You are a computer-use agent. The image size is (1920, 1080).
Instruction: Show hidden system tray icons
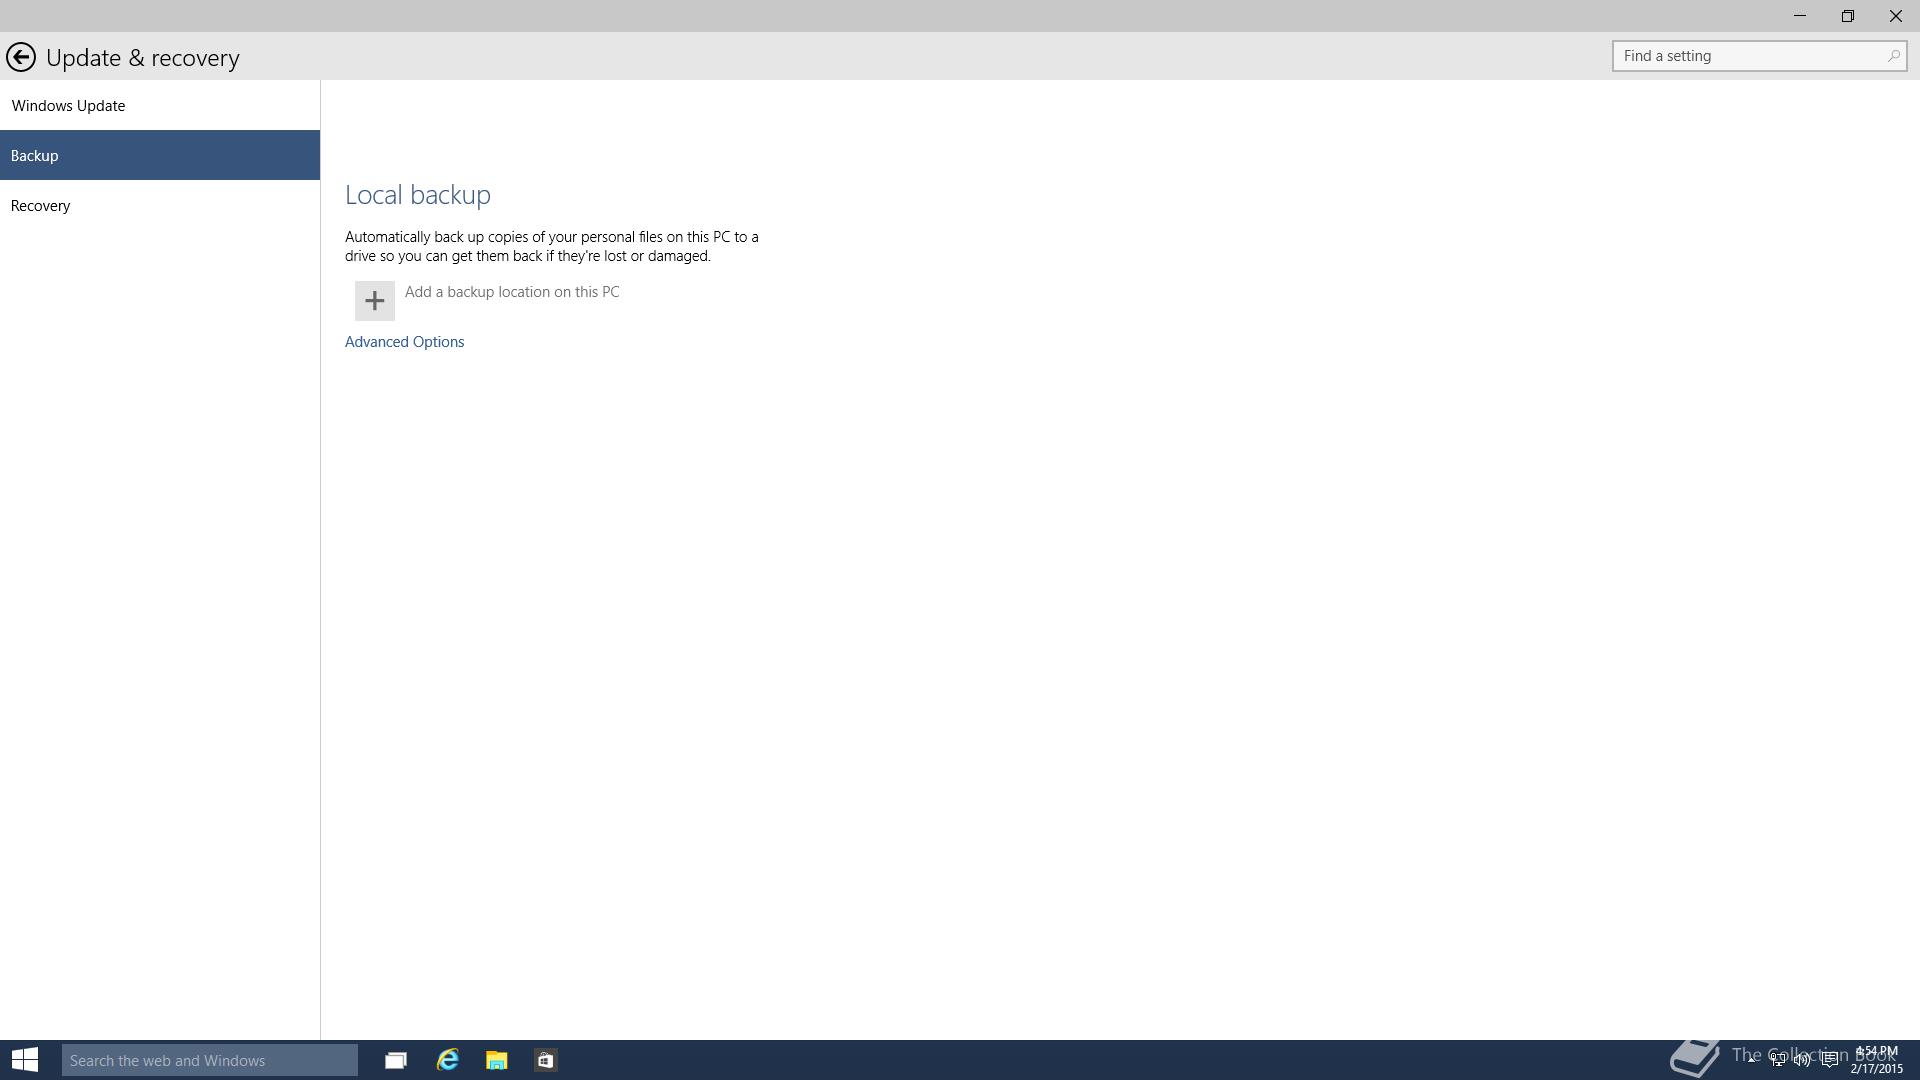1751,1060
